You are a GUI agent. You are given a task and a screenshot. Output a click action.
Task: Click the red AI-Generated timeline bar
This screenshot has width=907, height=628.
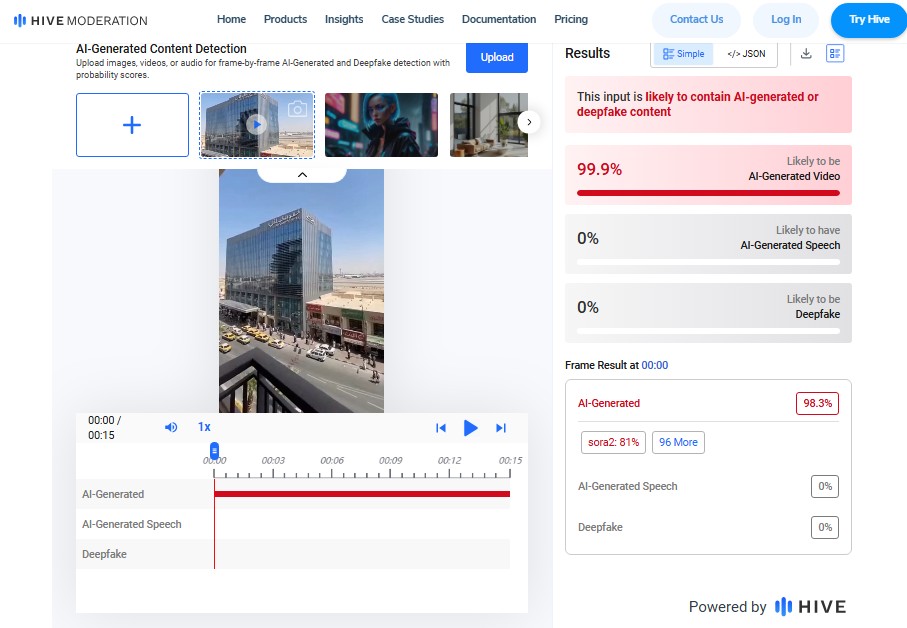[362, 494]
